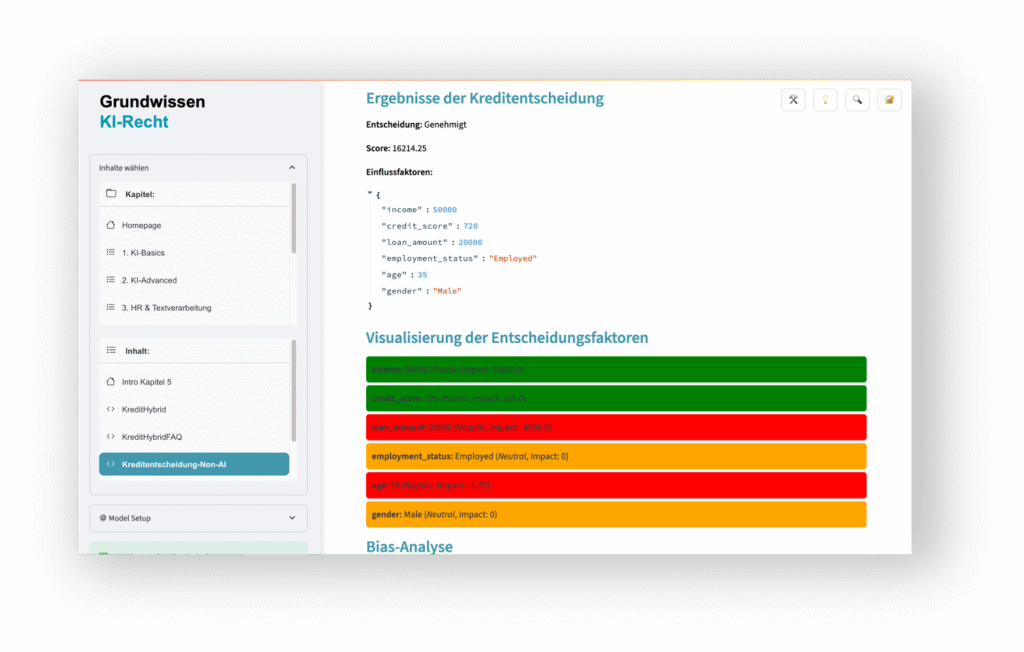Viewport: 1024px width, 652px height.
Task: Collapse the Inhalte wählen section
Action: 292,168
